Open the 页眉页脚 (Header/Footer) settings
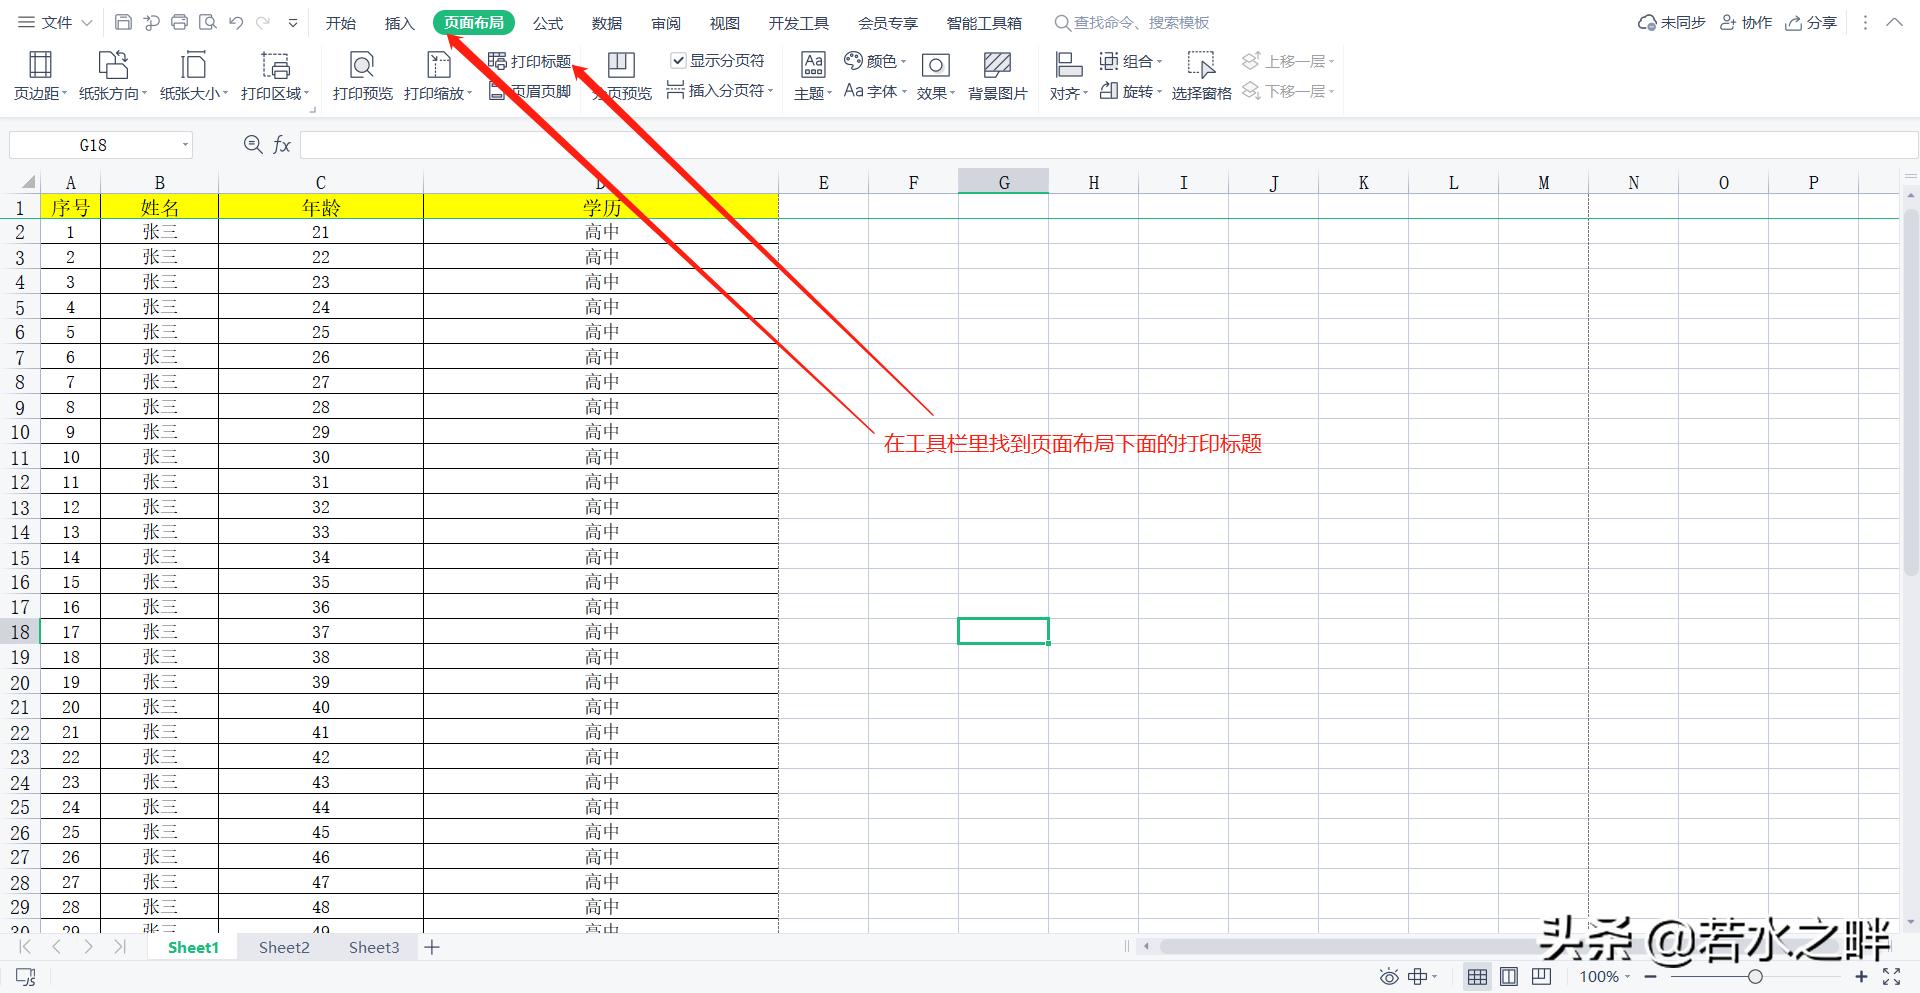The height and width of the screenshot is (993, 1920). (x=530, y=91)
